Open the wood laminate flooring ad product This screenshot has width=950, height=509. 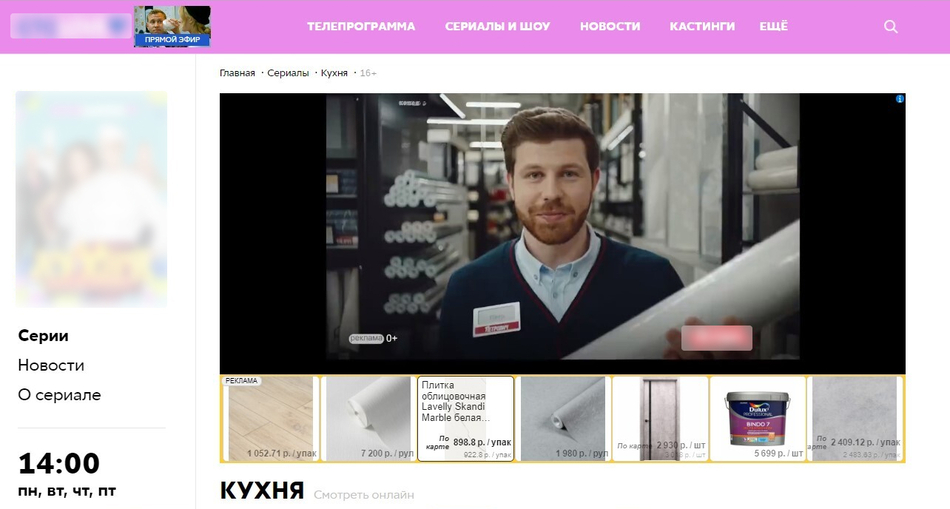pos(270,419)
